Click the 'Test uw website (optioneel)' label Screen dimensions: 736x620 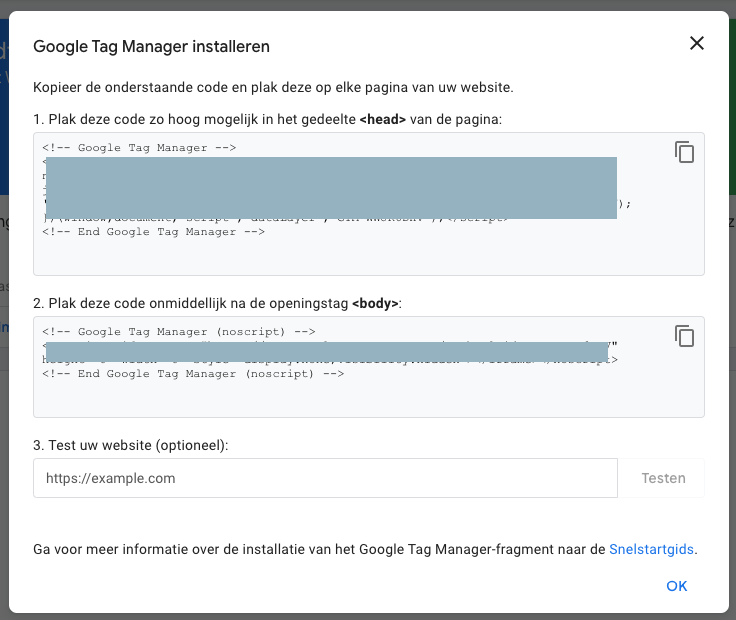tap(131, 445)
